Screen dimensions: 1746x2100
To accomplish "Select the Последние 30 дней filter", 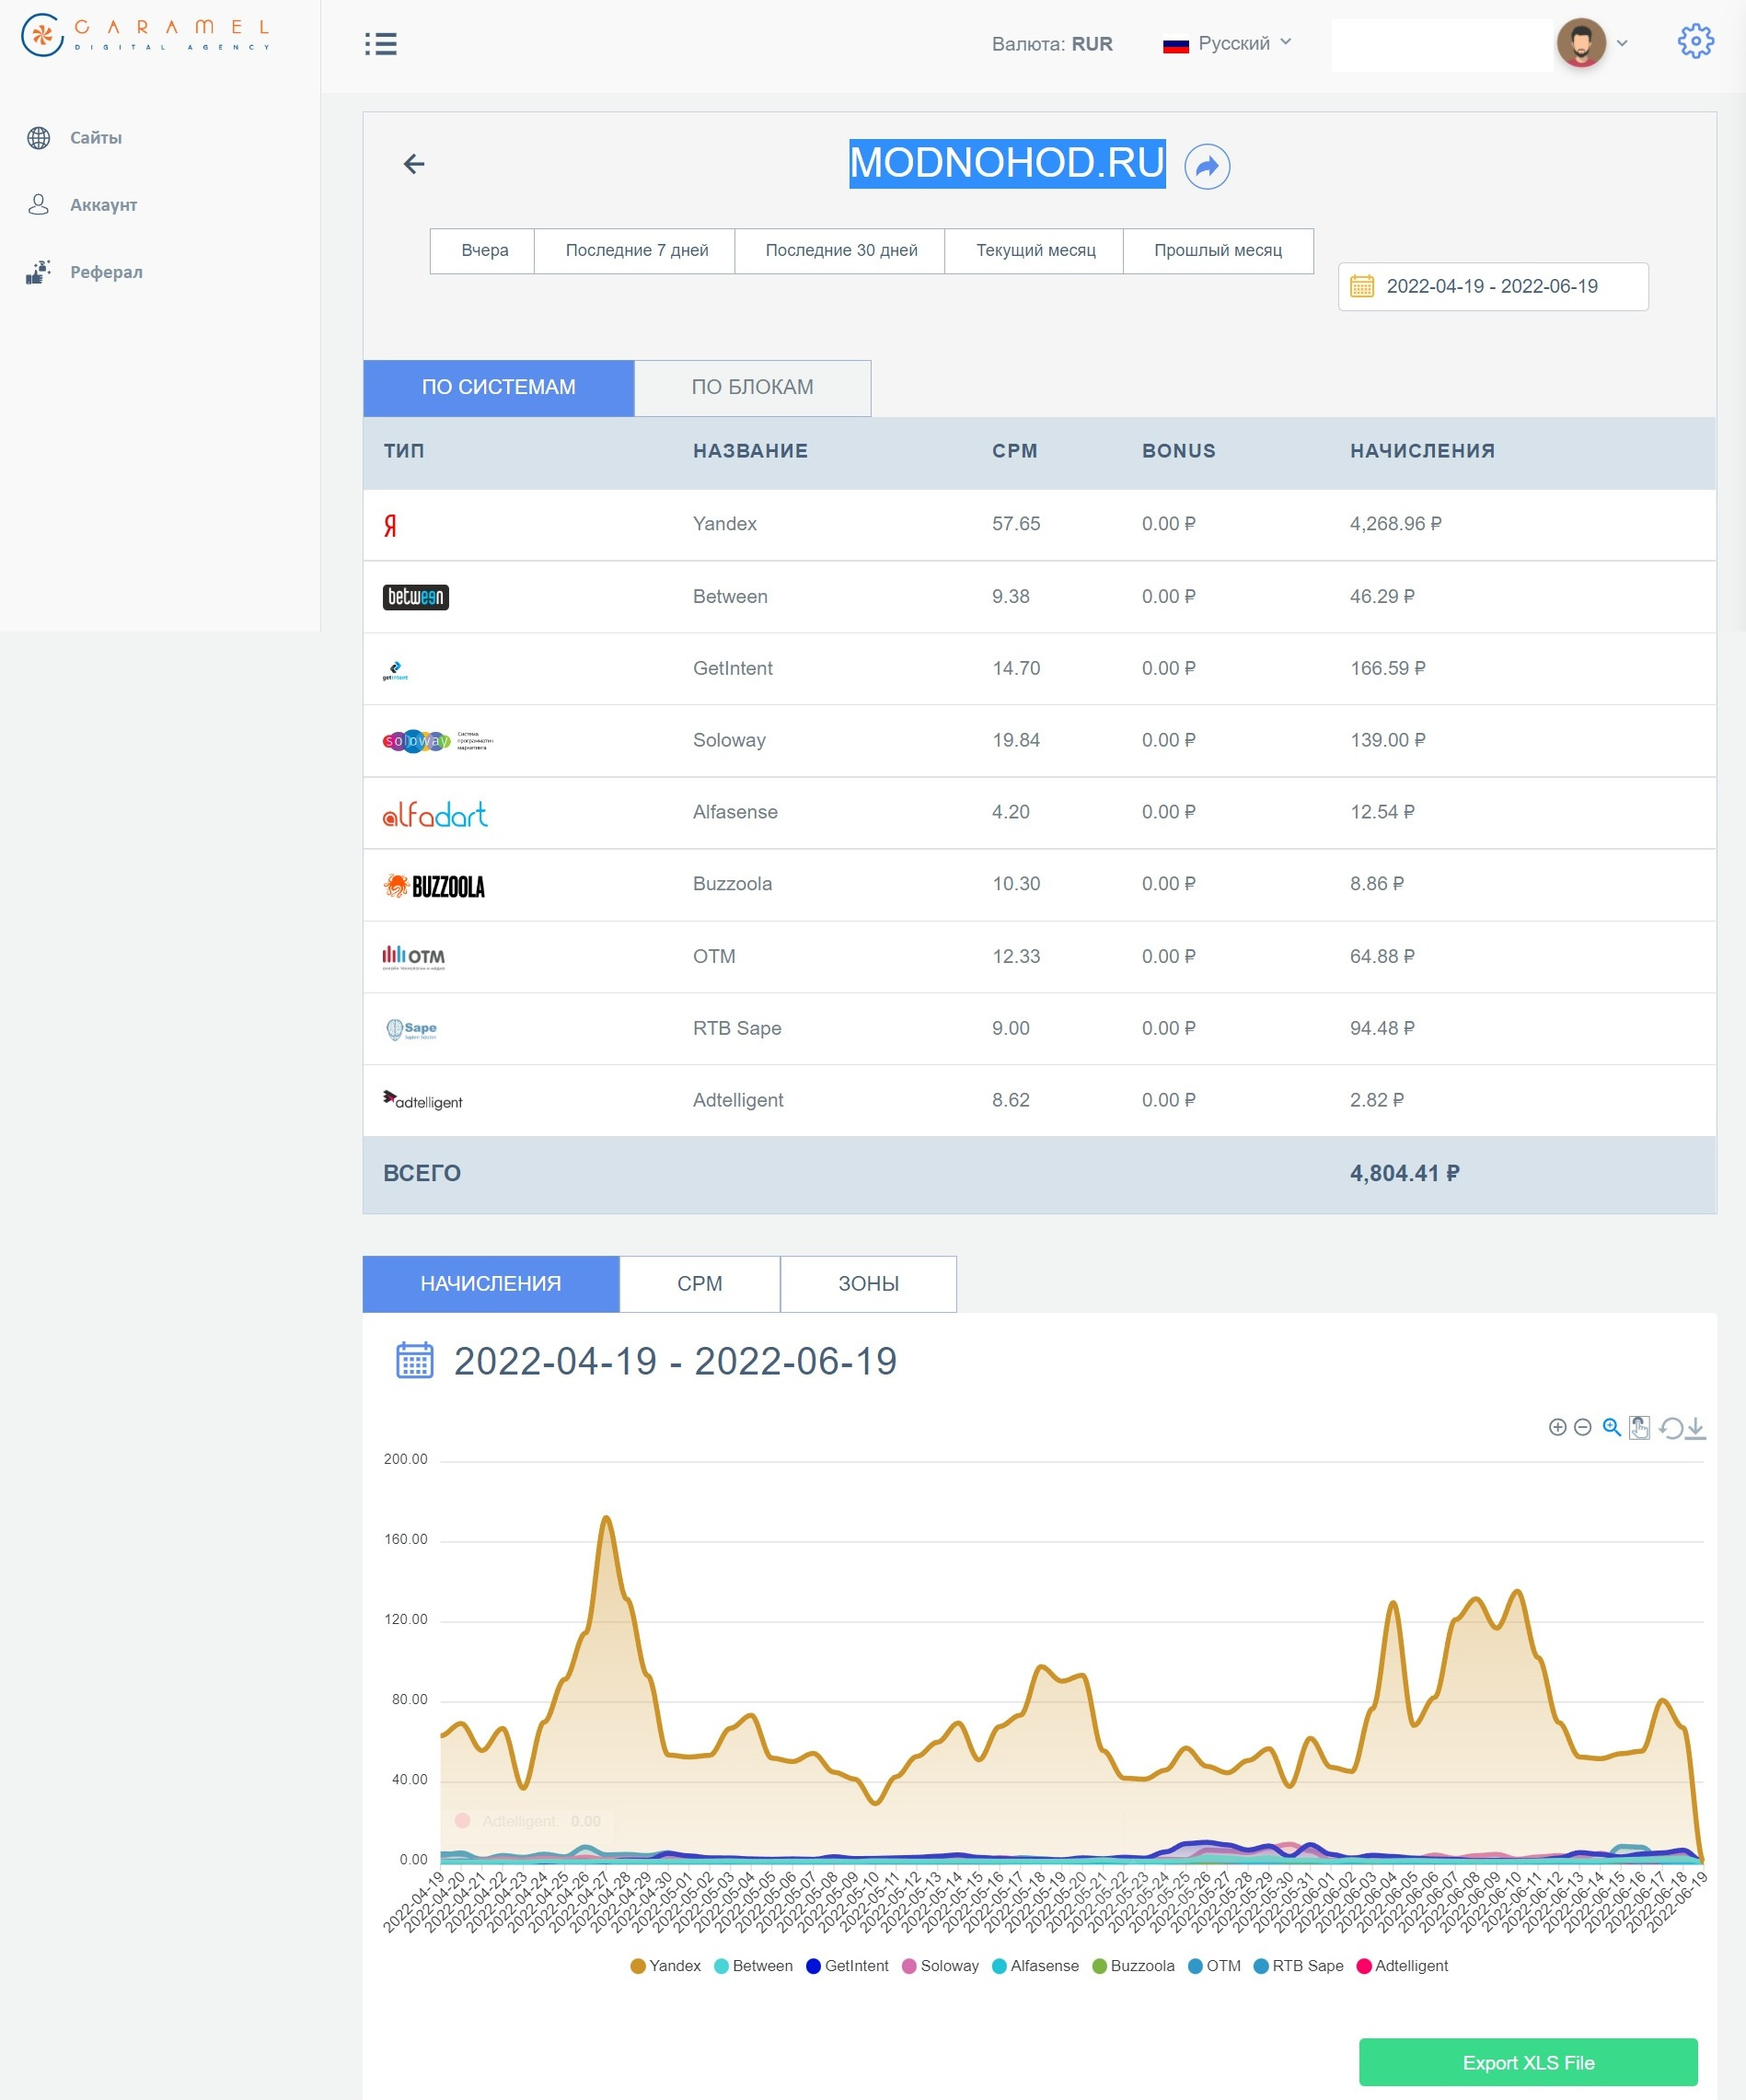I will pos(841,250).
